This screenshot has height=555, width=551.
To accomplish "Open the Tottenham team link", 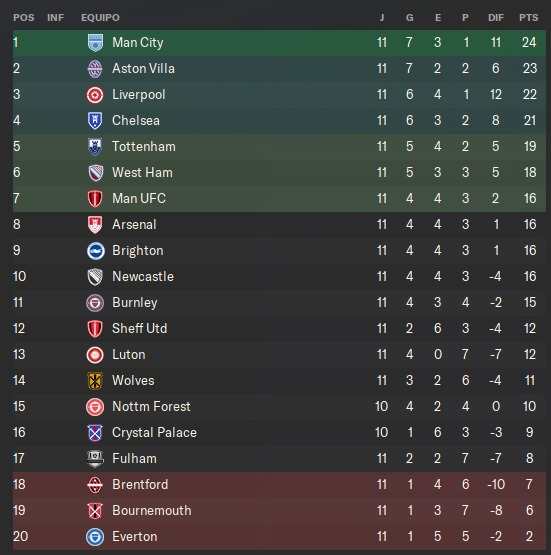I will point(144,147).
